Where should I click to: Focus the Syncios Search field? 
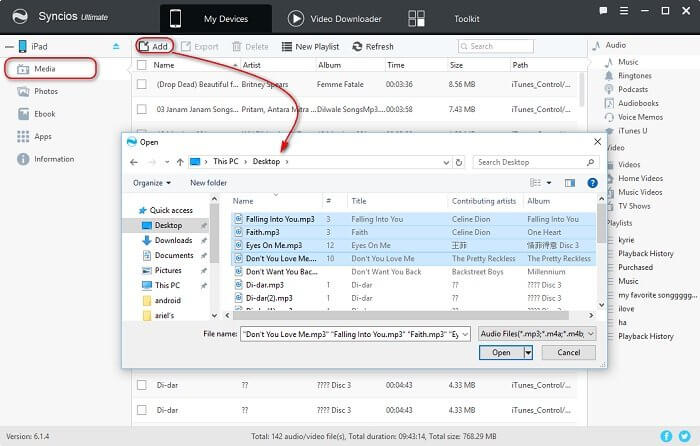[x=496, y=46]
